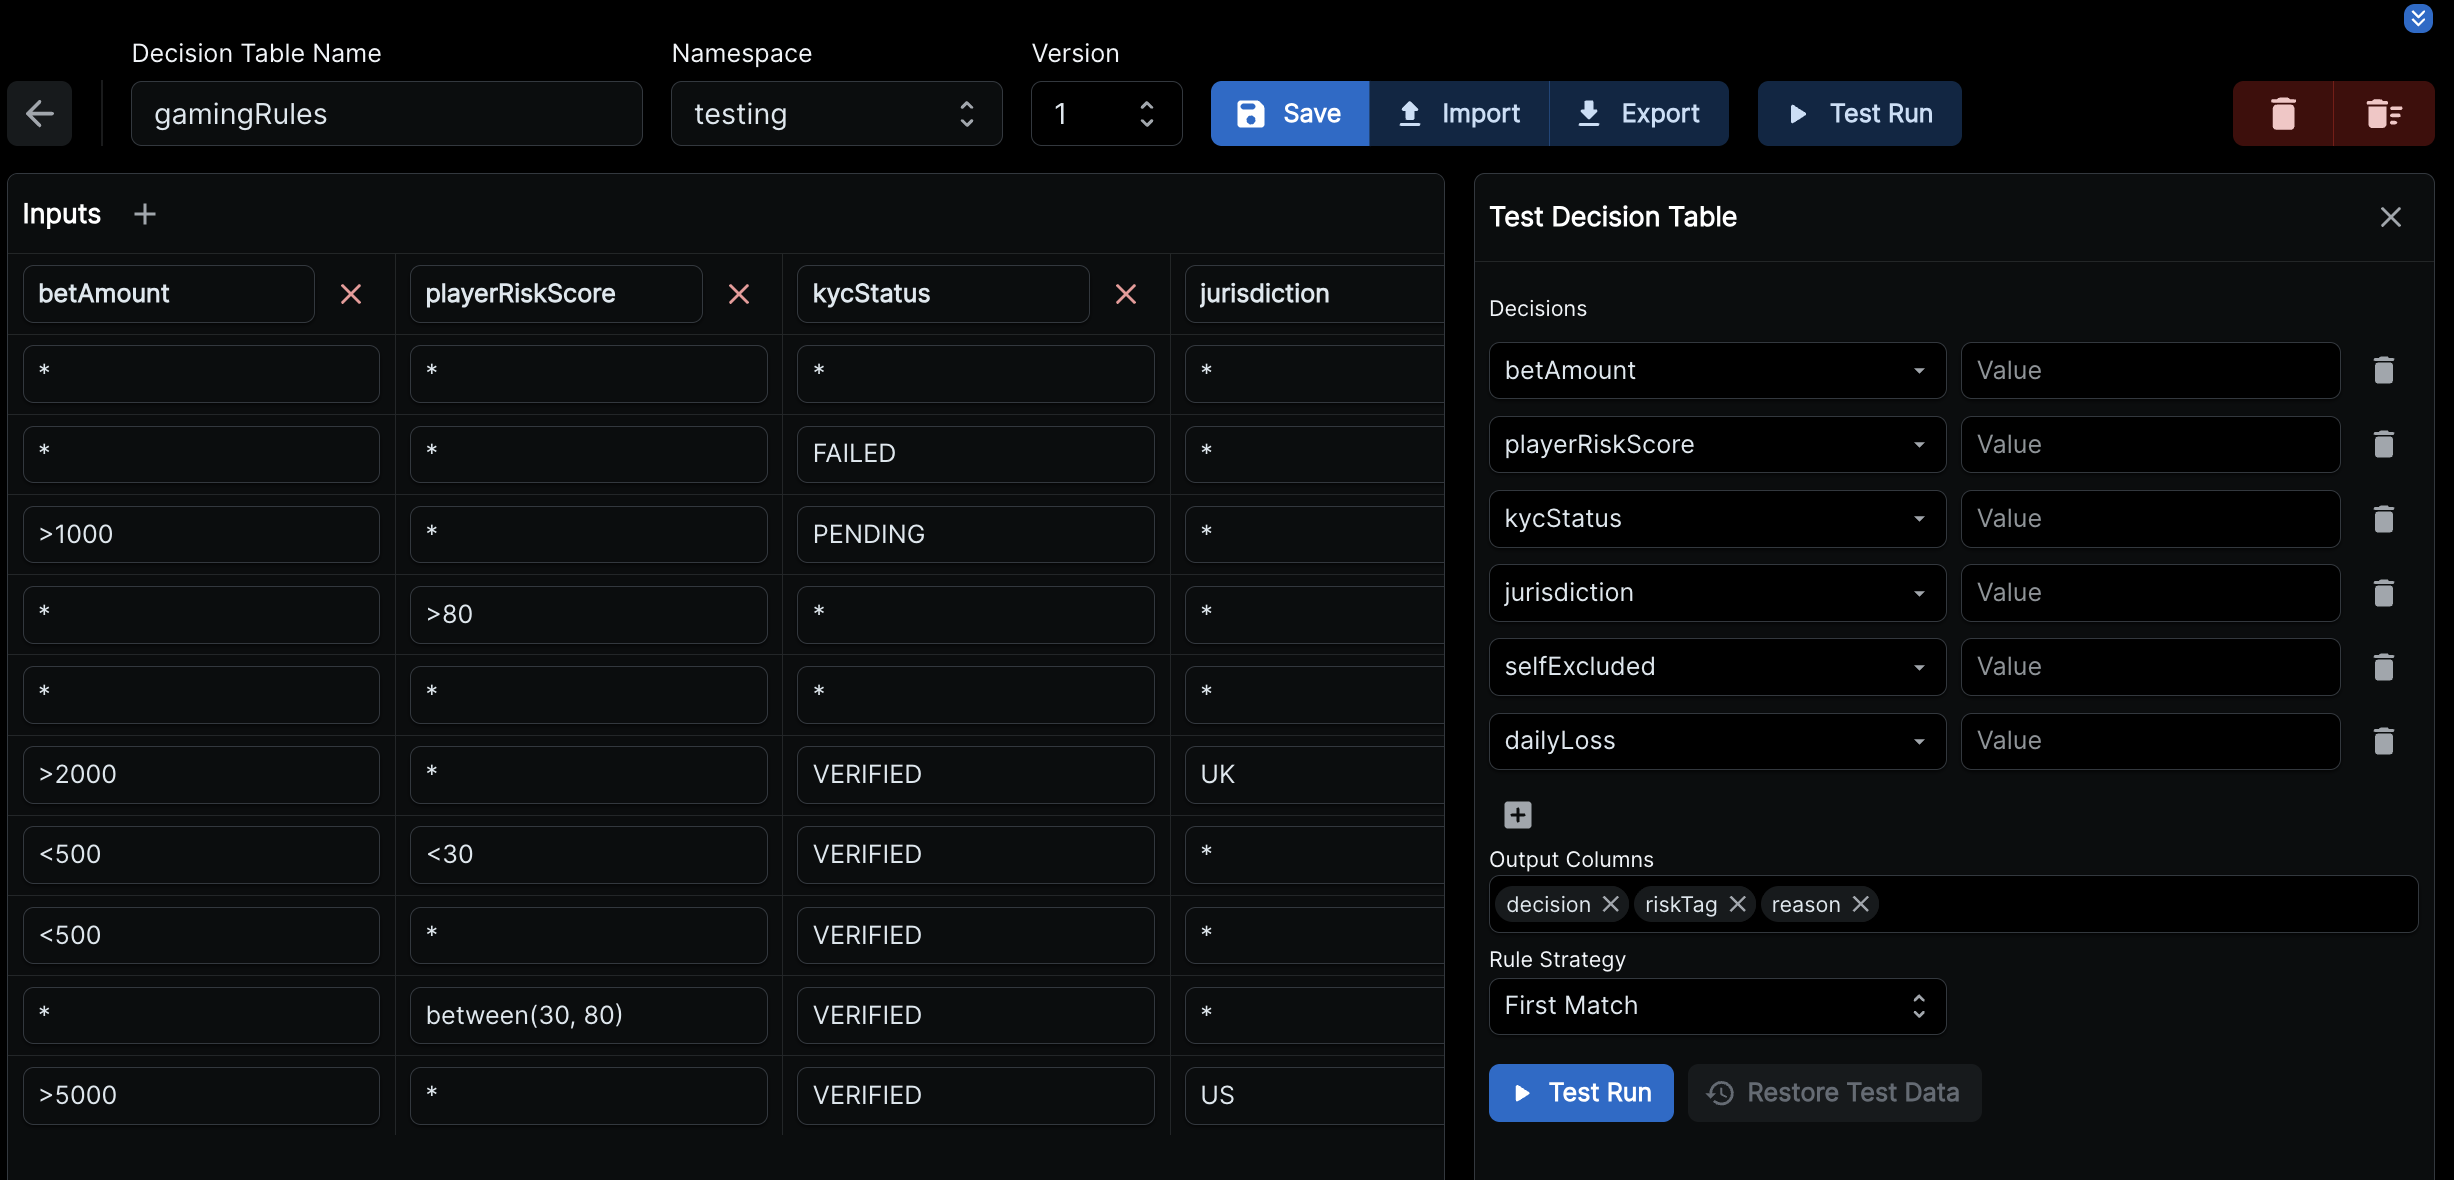Click the jurisdiction column header field

click(1314, 294)
